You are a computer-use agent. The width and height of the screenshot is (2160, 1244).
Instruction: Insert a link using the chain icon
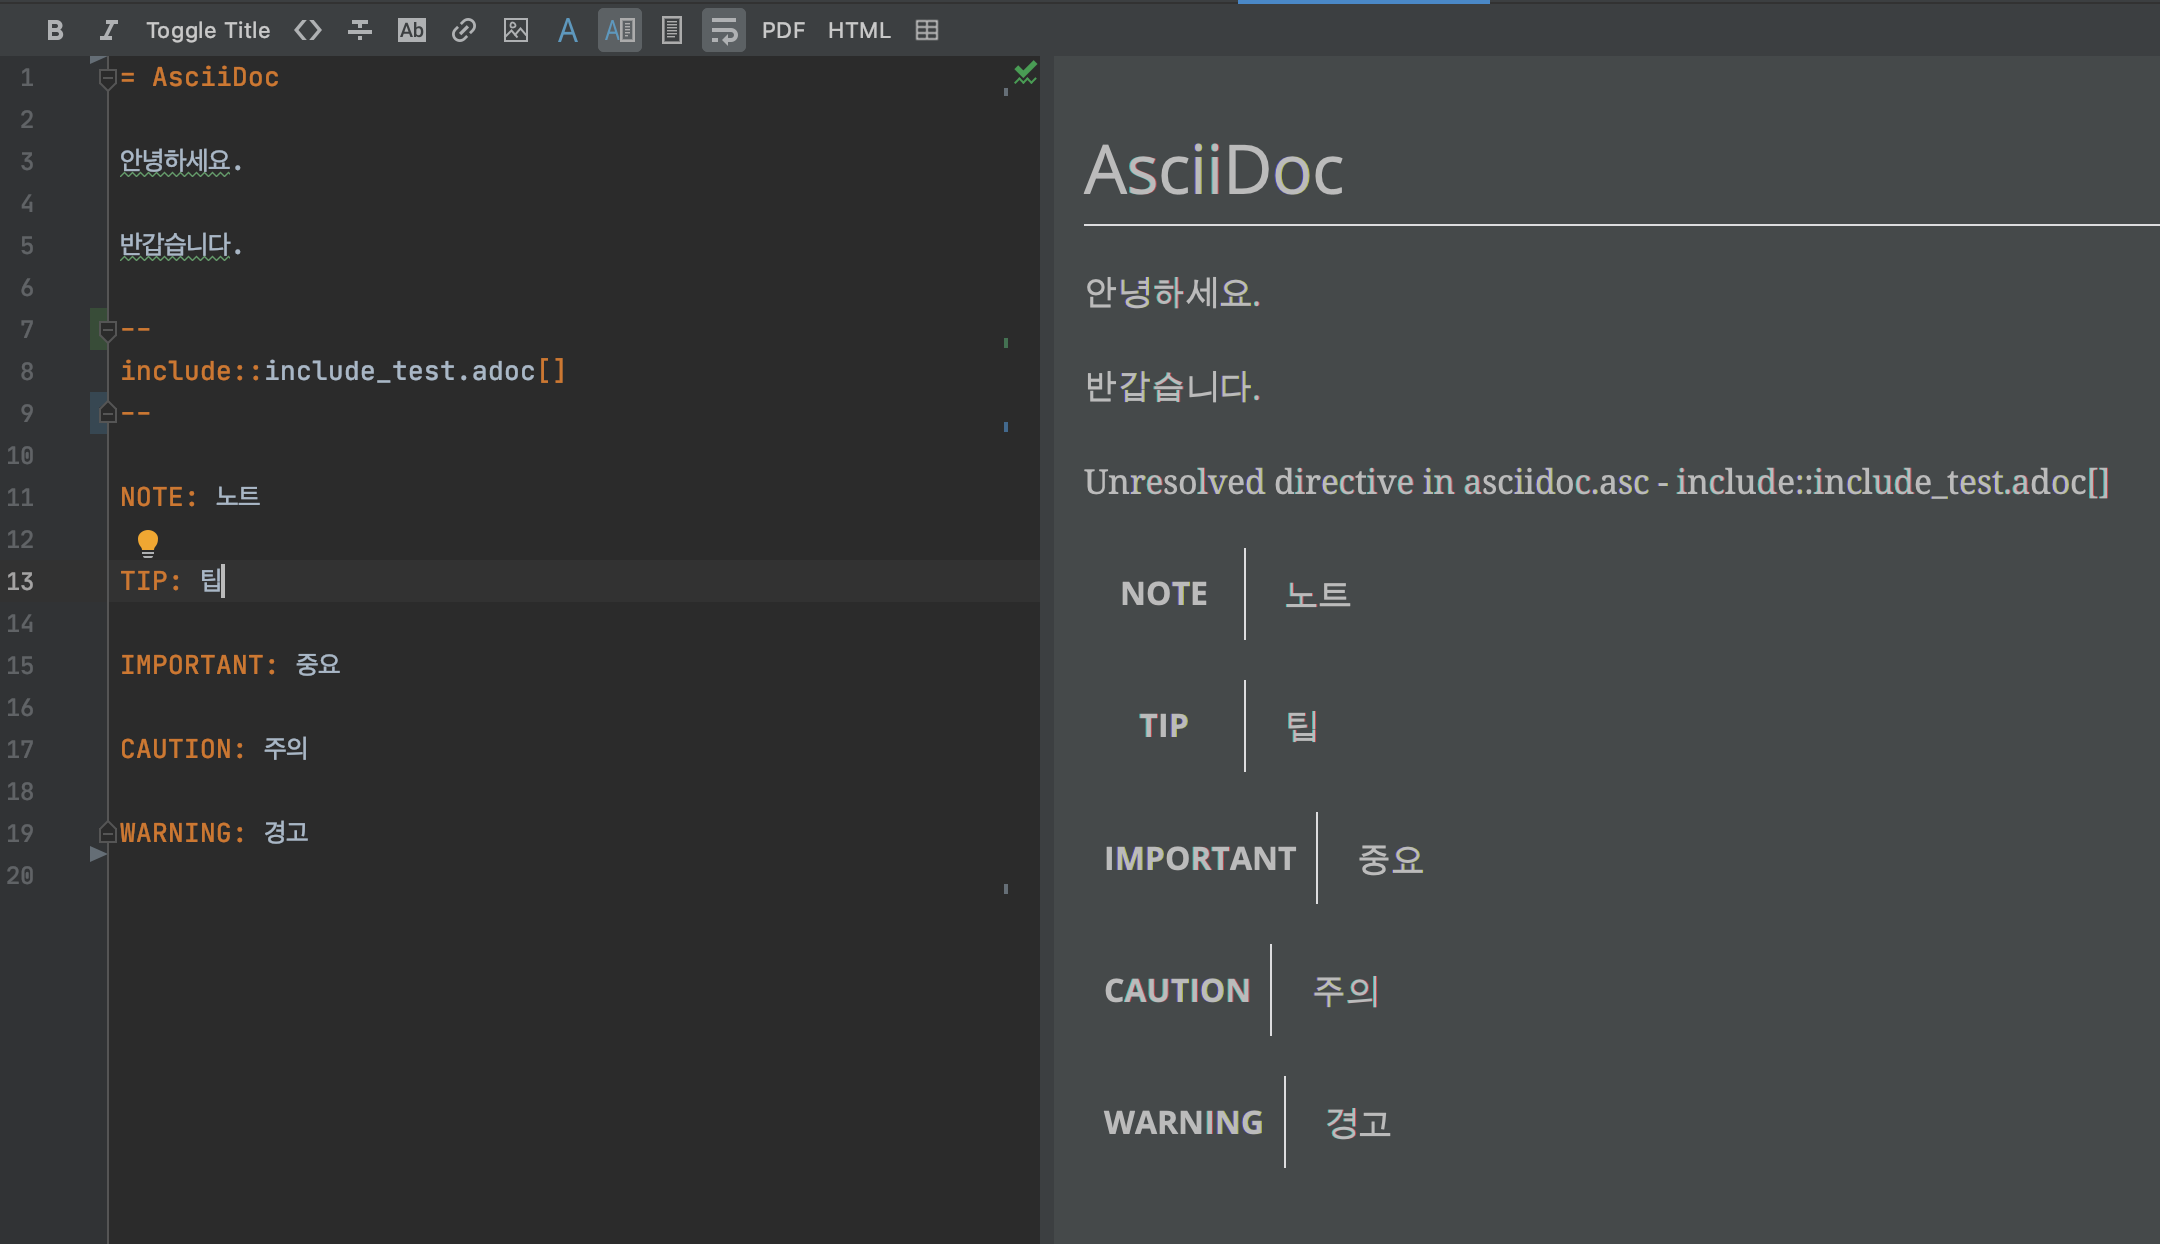(463, 31)
